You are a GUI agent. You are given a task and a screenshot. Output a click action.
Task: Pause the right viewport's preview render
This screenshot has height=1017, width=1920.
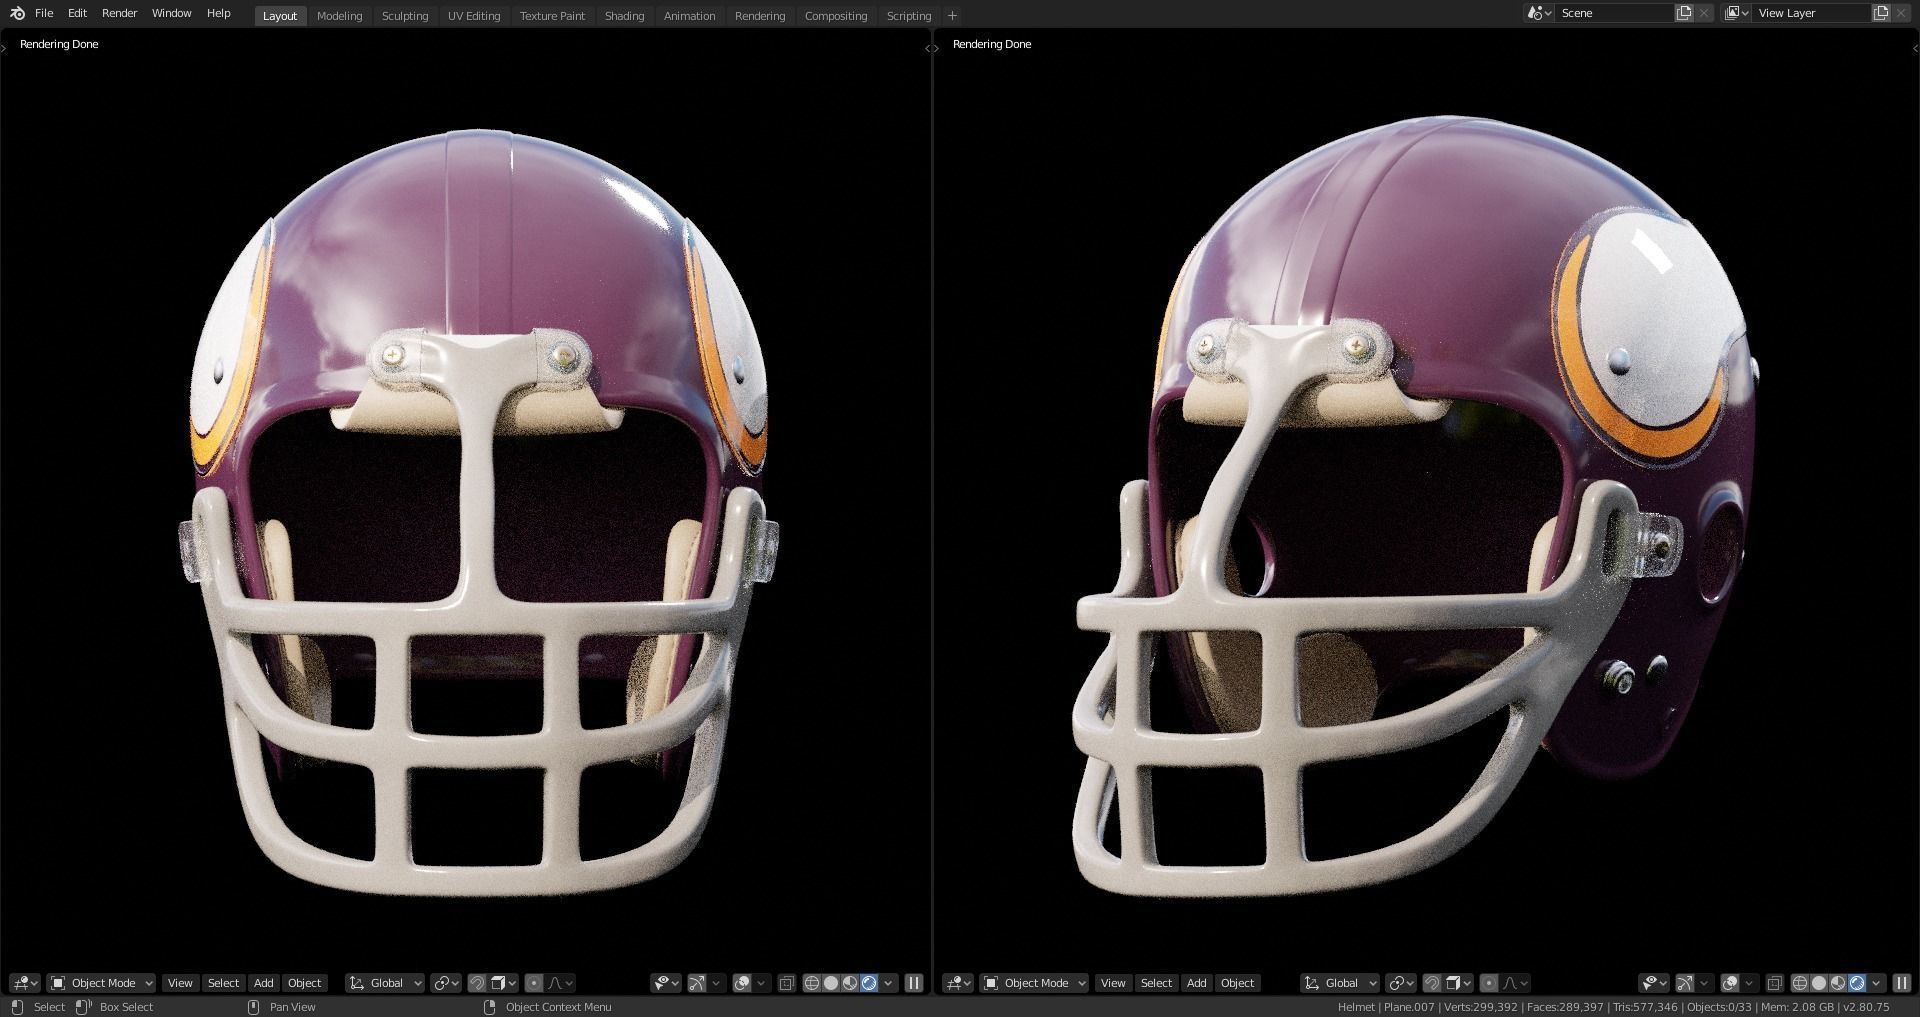1901,983
